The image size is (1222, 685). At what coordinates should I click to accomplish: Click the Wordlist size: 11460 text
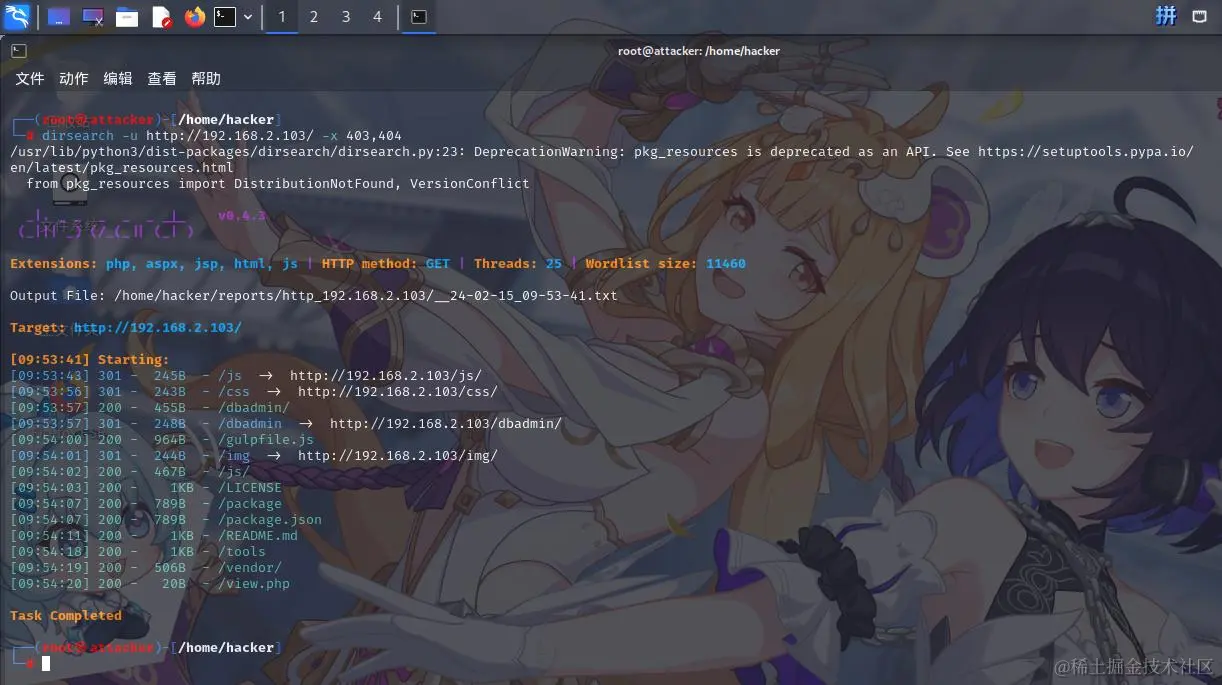(x=666, y=264)
